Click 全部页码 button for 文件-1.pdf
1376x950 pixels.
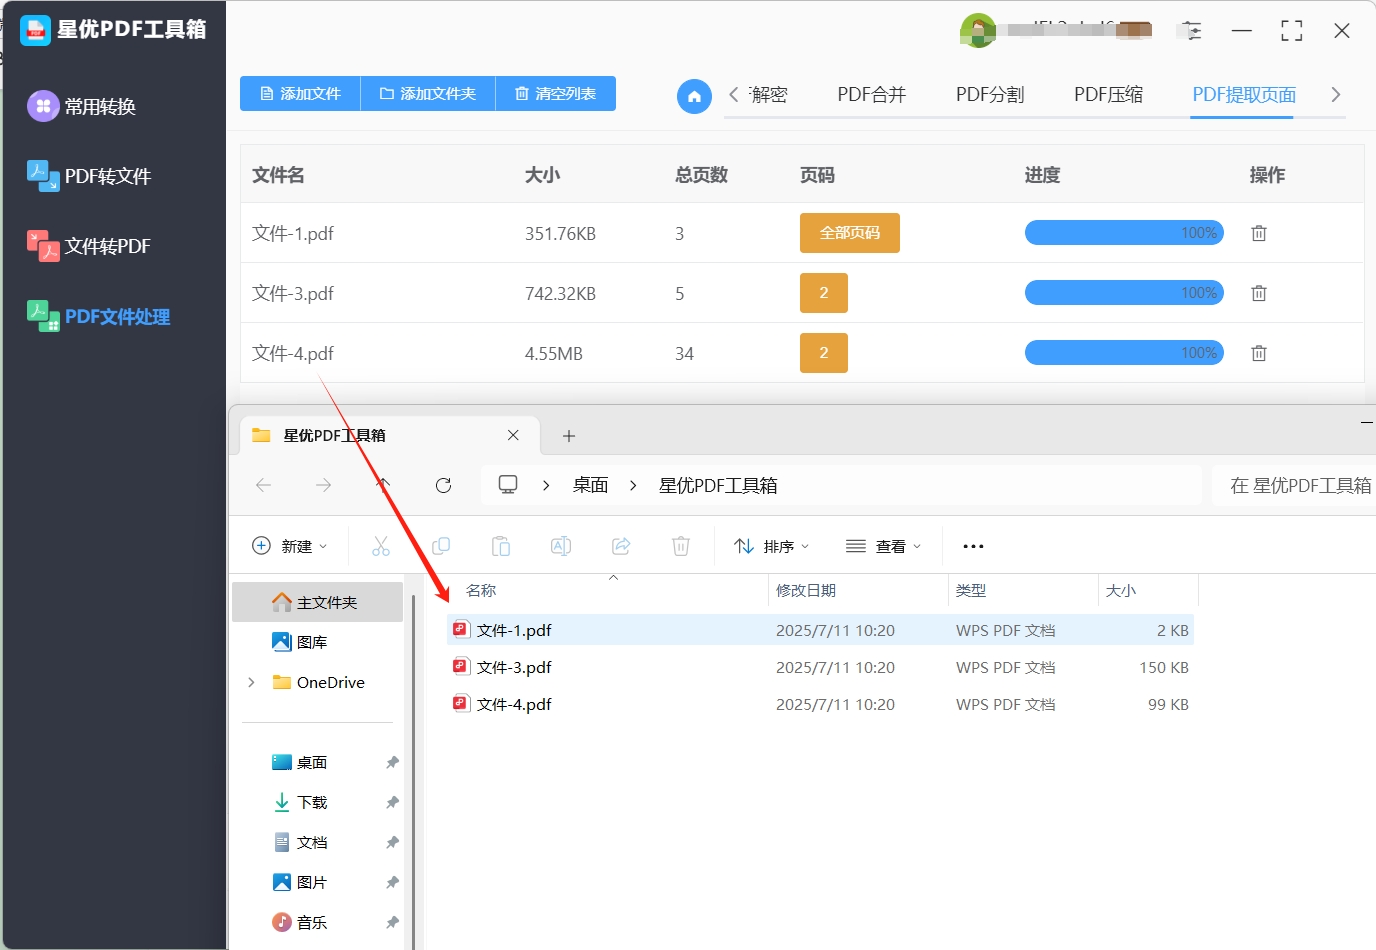click(x=850, y=233)
